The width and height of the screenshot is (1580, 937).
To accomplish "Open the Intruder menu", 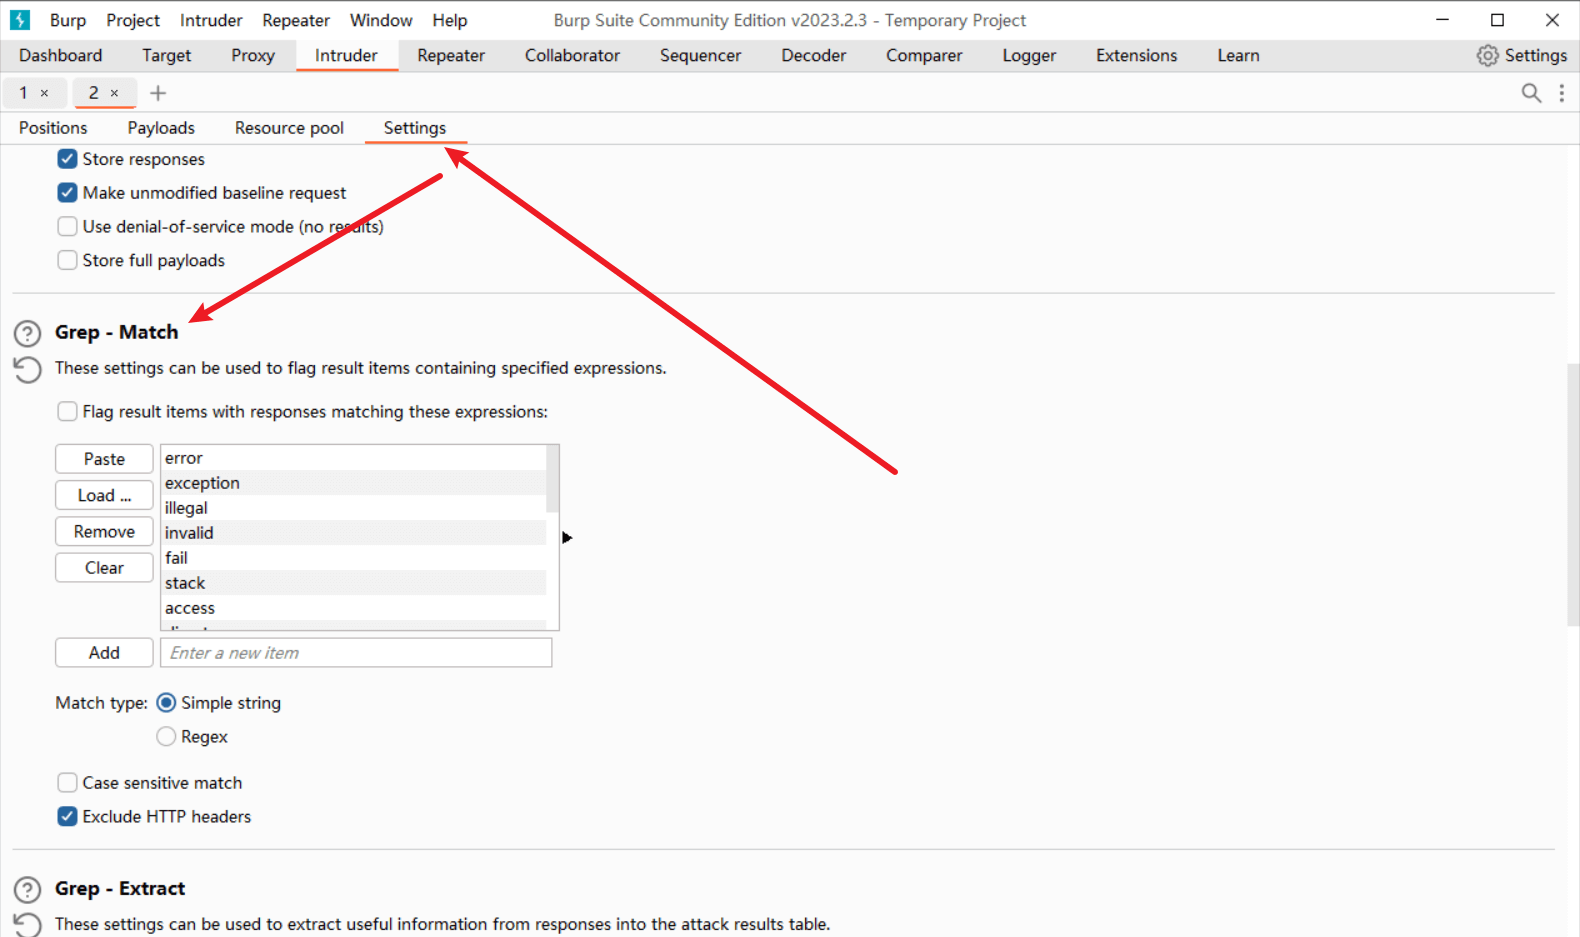I will point(211,20).
